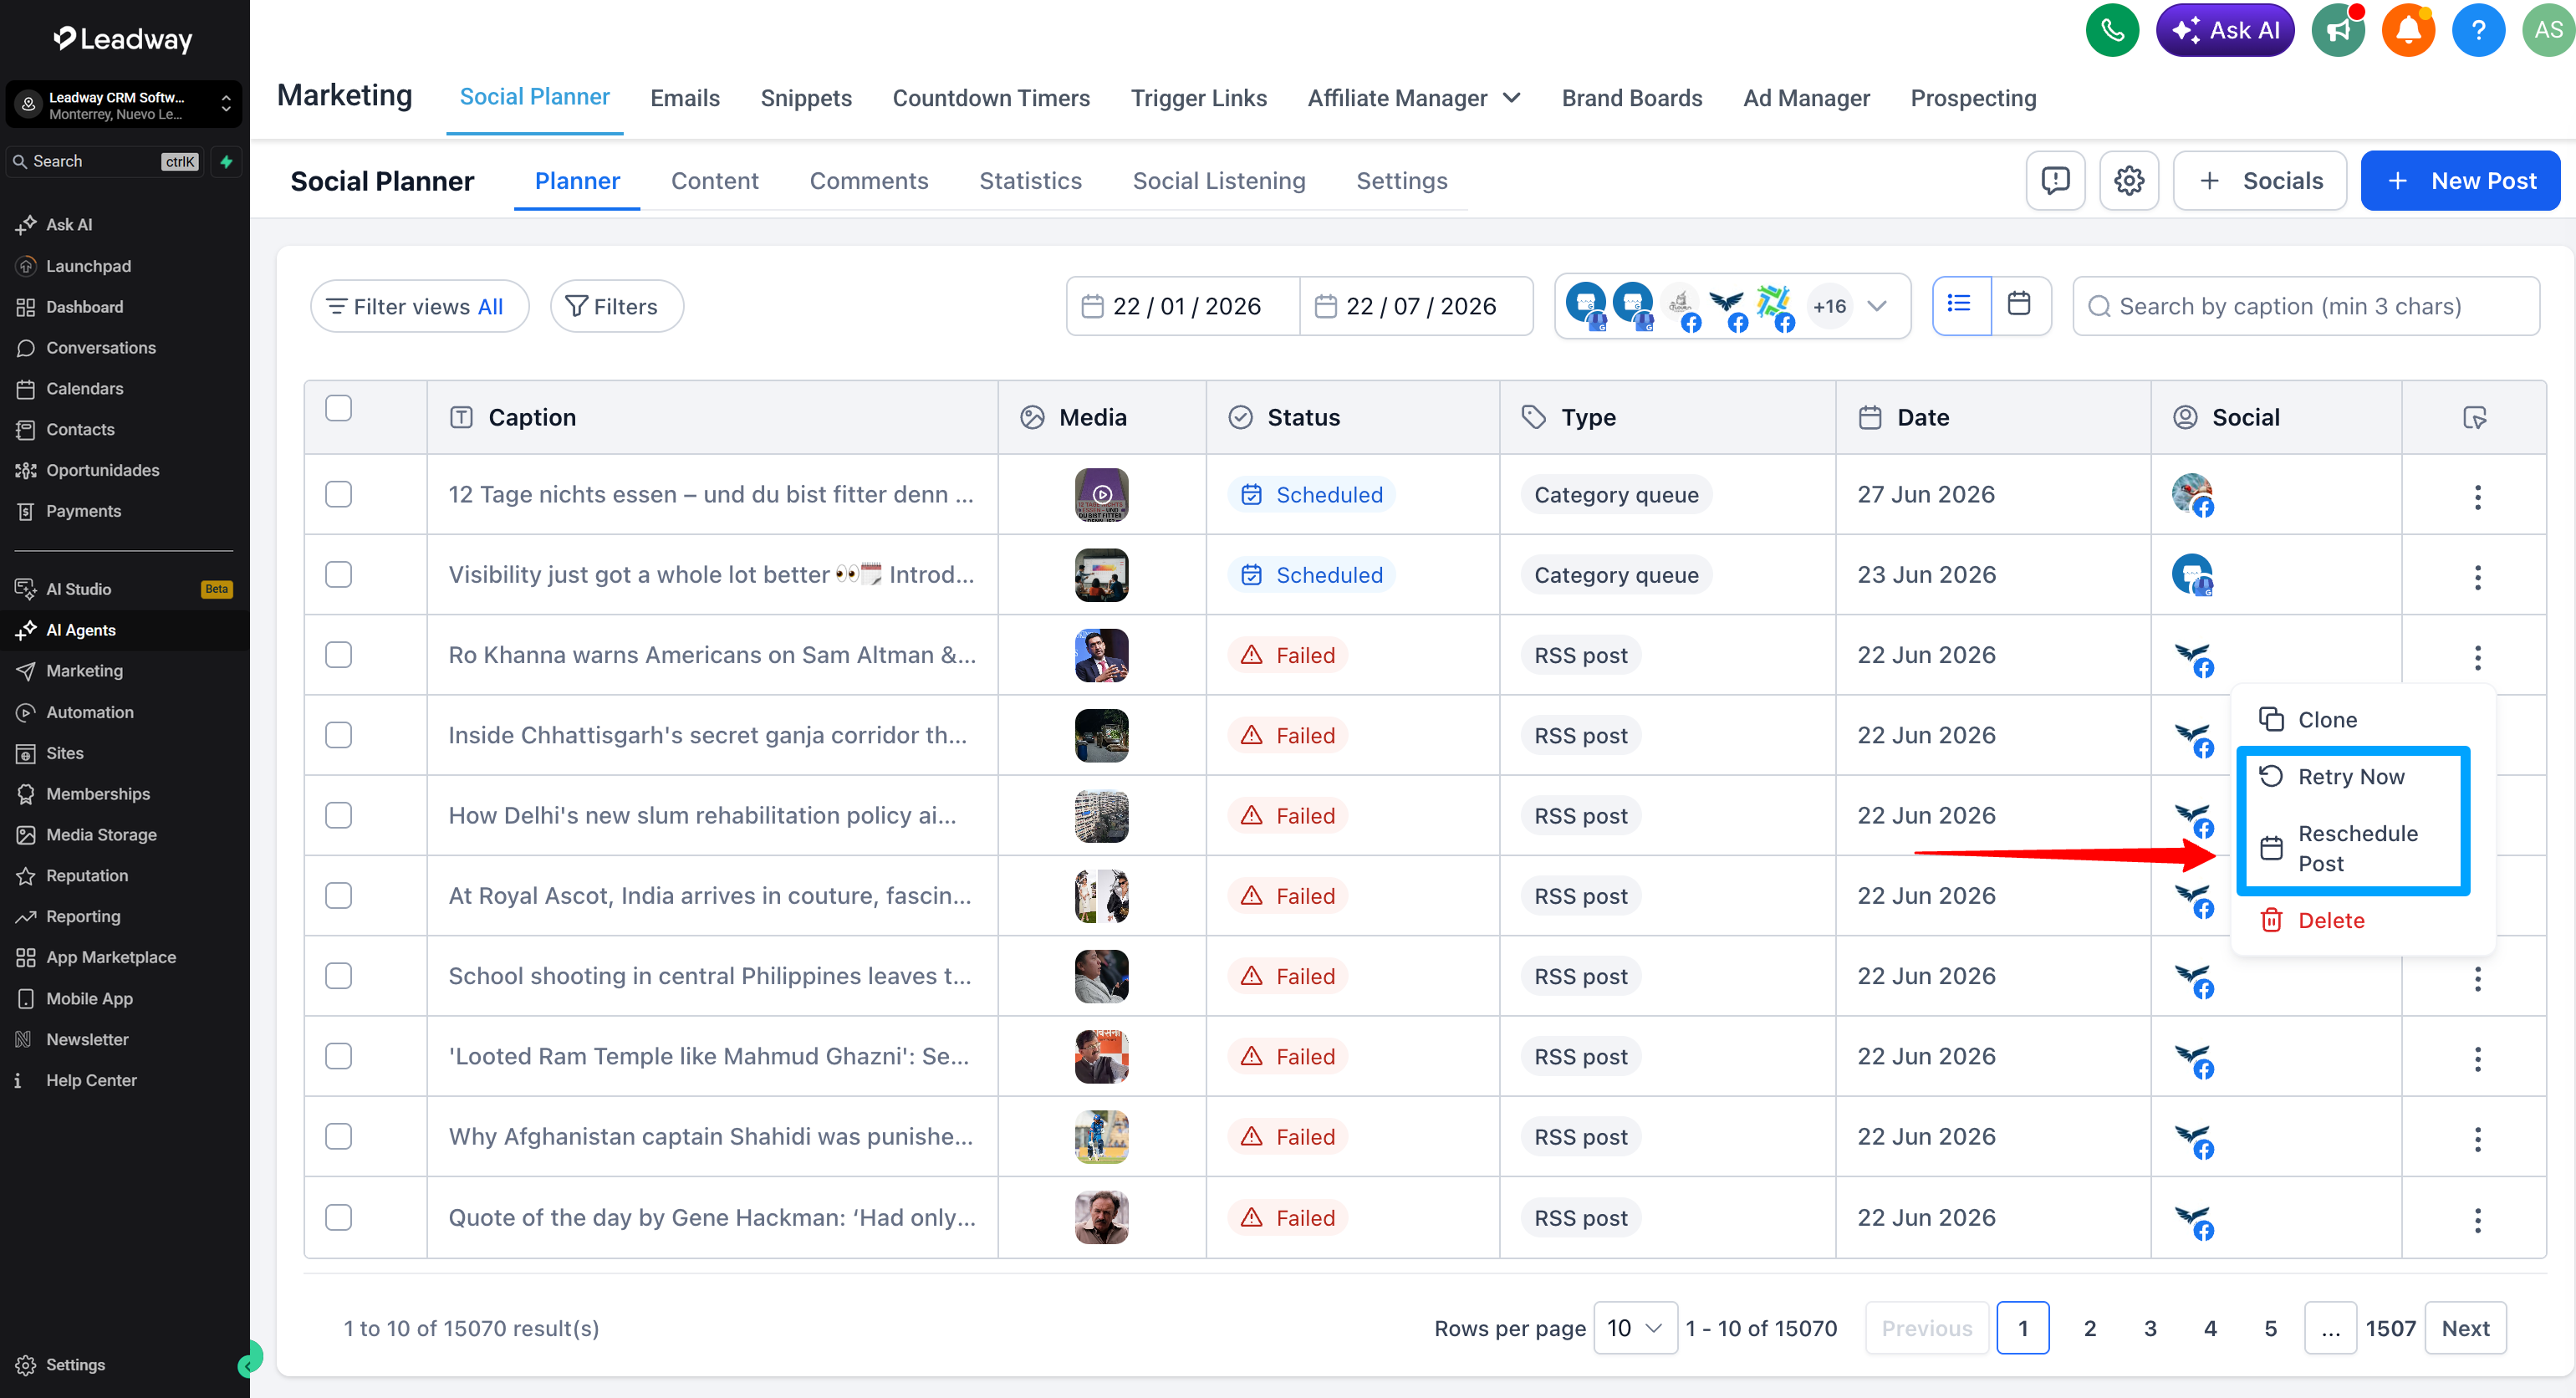Select checkbox for Gene Hackman quote row
This screenshot has height=1398, width=2576.
click(x=338, y=1217)
